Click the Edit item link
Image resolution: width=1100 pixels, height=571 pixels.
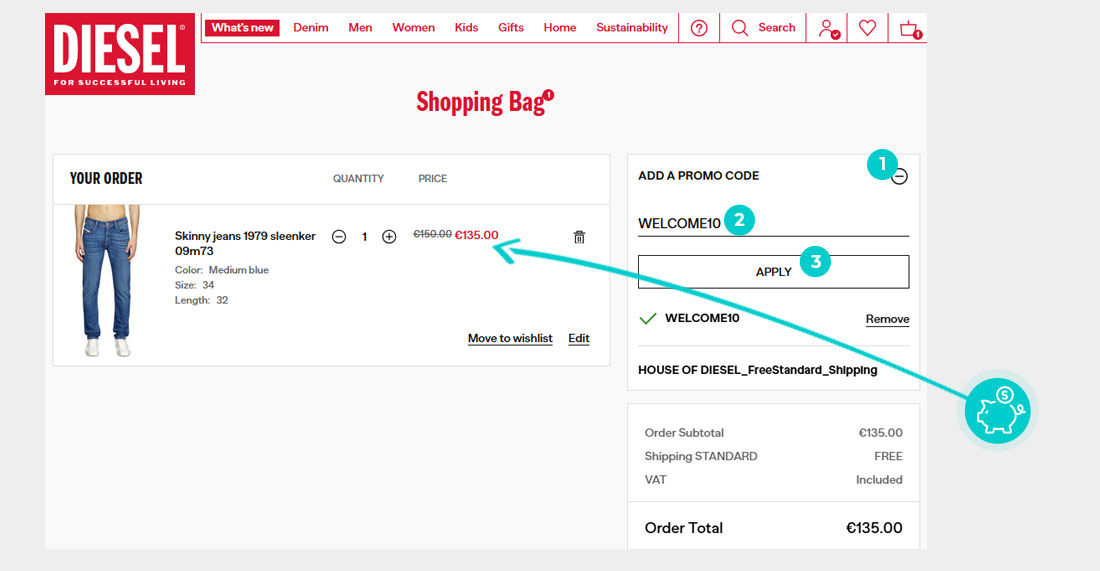pos(579,338)
